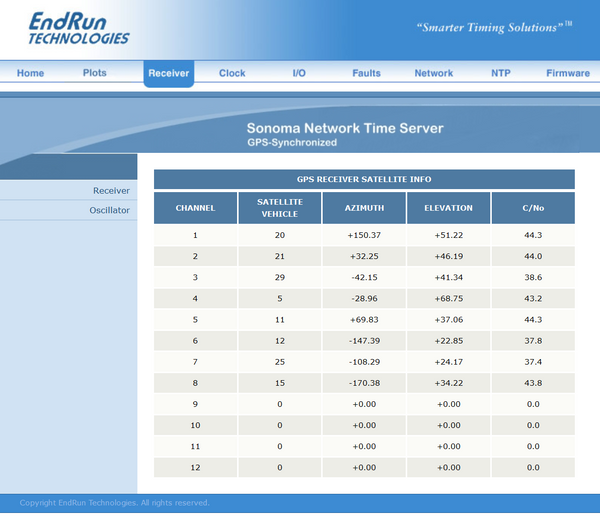Click channel 9 cell
This screenshot has width=600, height=522.
(x=195, y=404)
